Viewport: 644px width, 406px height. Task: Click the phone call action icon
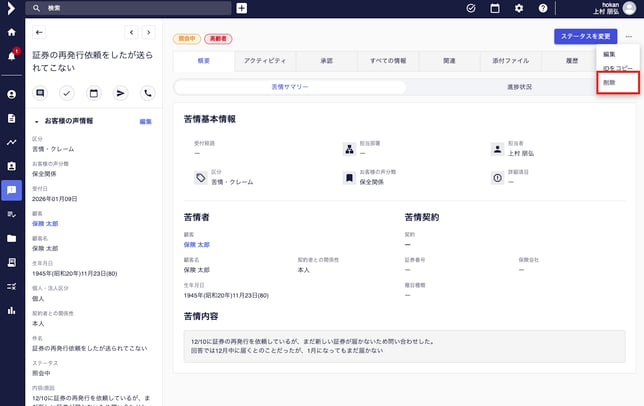pos(148,93)
